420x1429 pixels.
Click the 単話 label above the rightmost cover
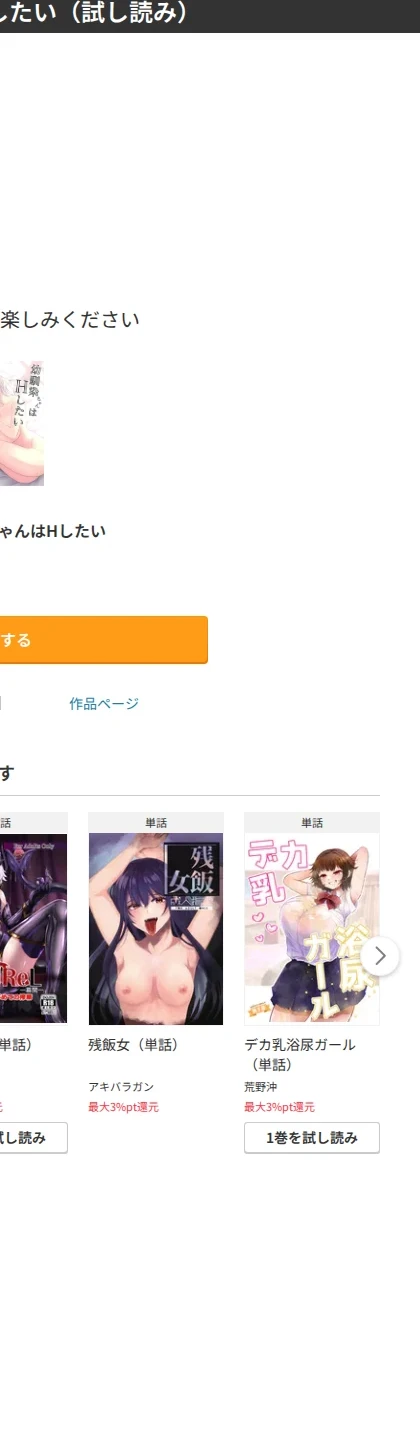312,823
